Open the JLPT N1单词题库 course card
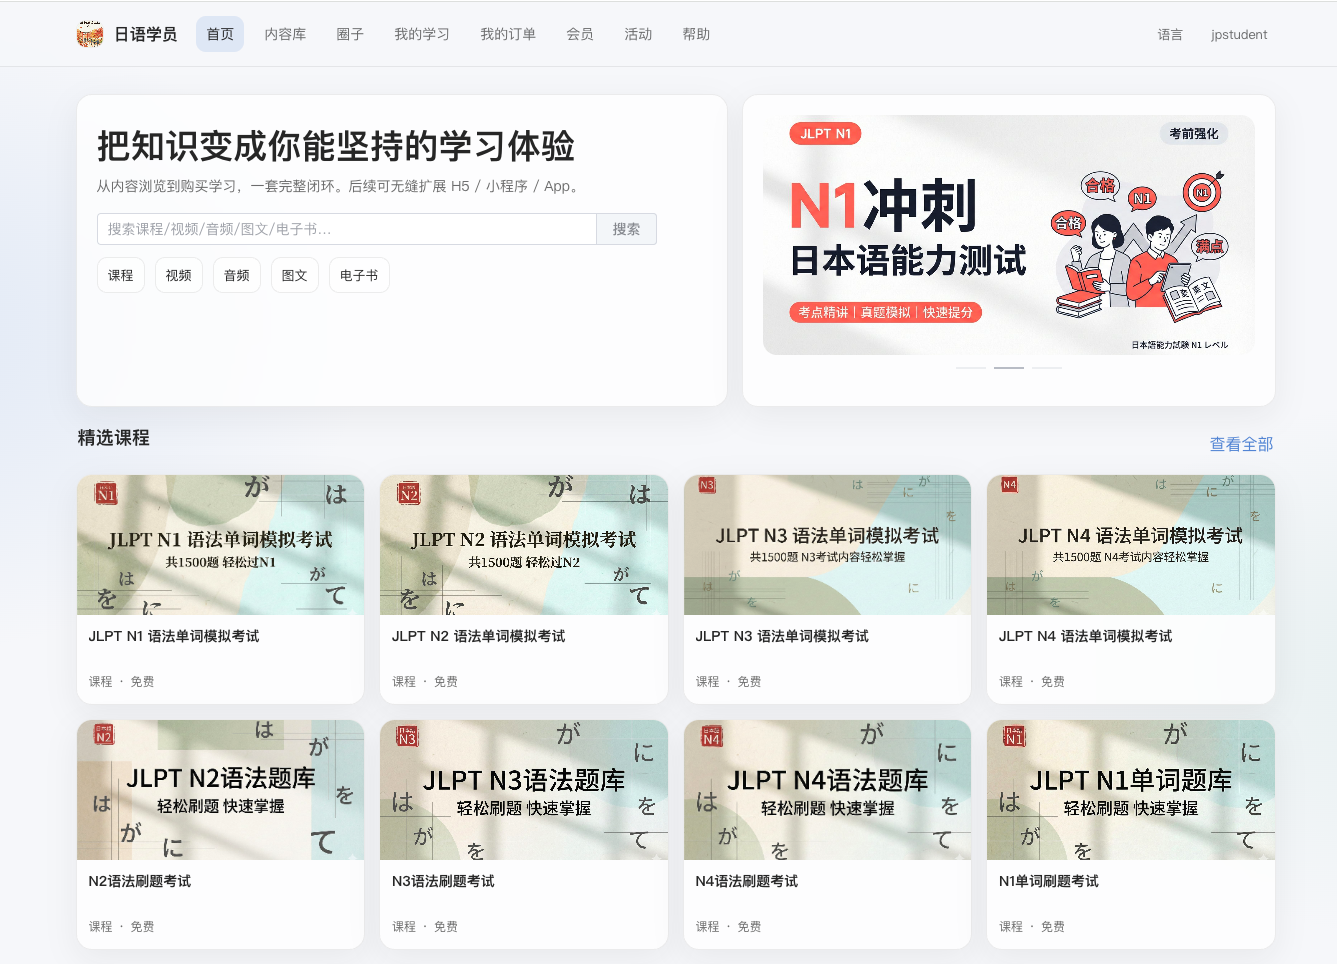 1130,790
